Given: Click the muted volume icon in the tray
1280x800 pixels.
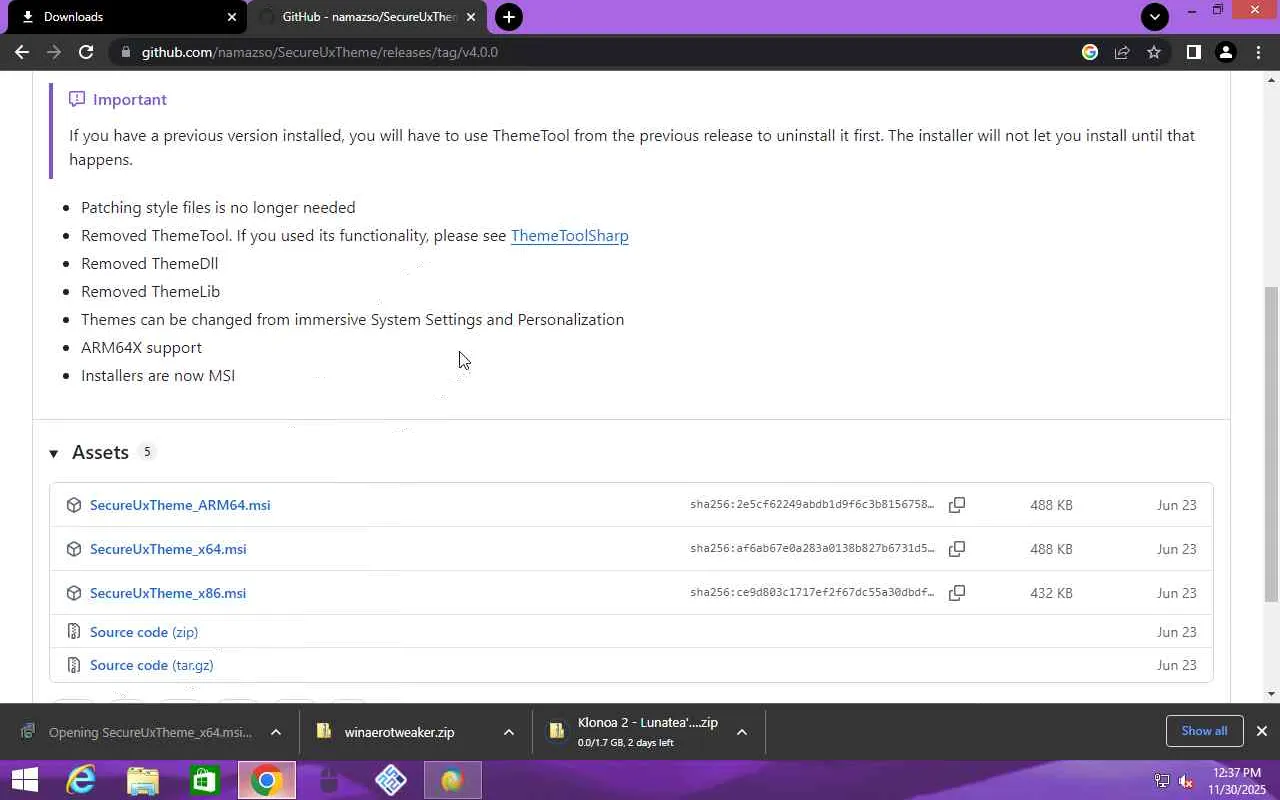Looking at the screenshot, I should click(x=1186, y=781).
